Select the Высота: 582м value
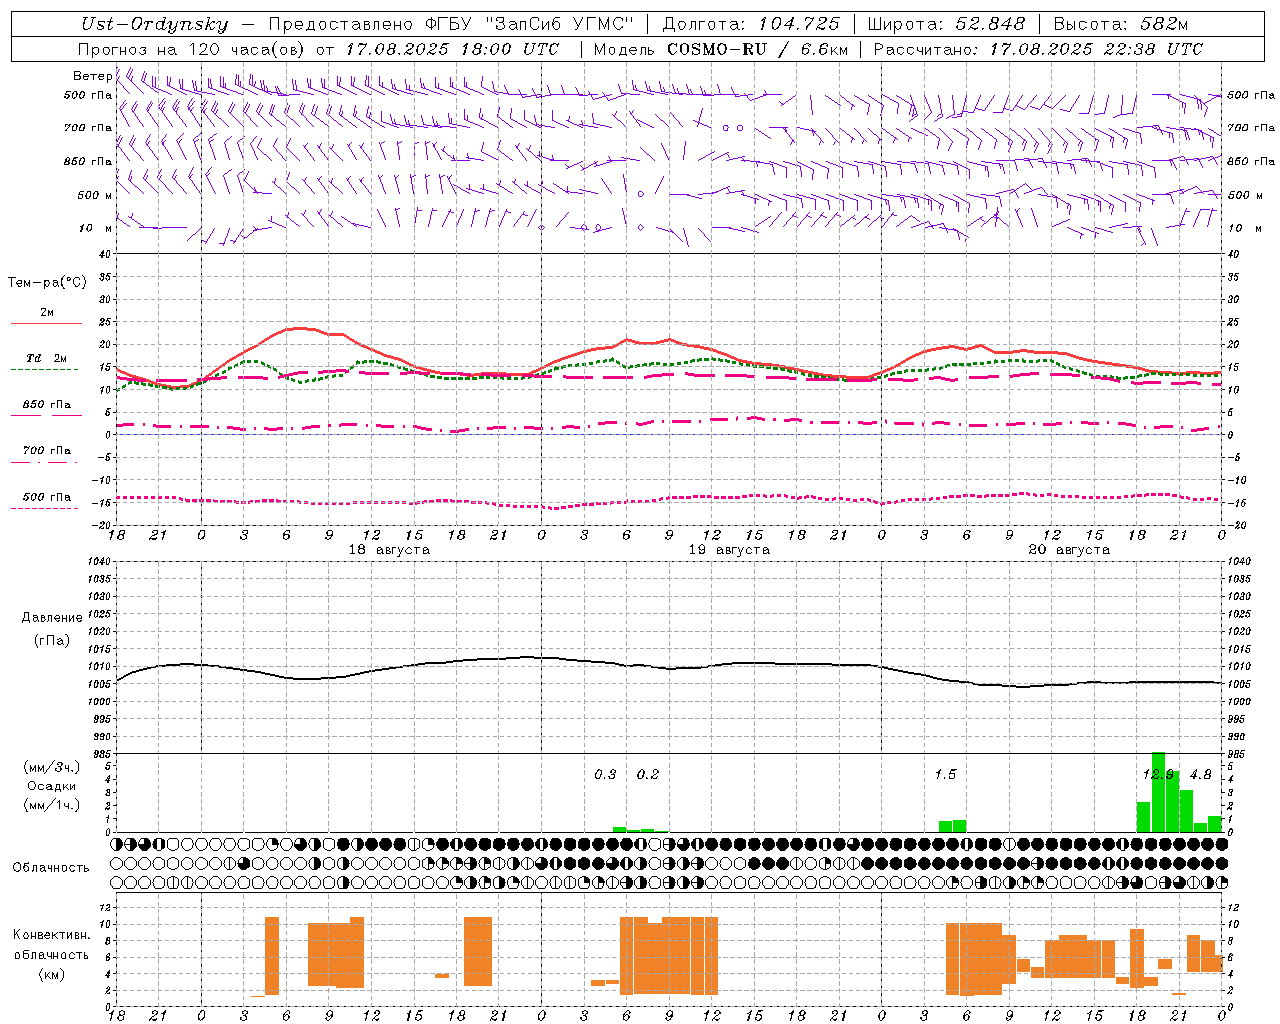The height and width of the screenshot is (1024, 1280). (1121, 24)
